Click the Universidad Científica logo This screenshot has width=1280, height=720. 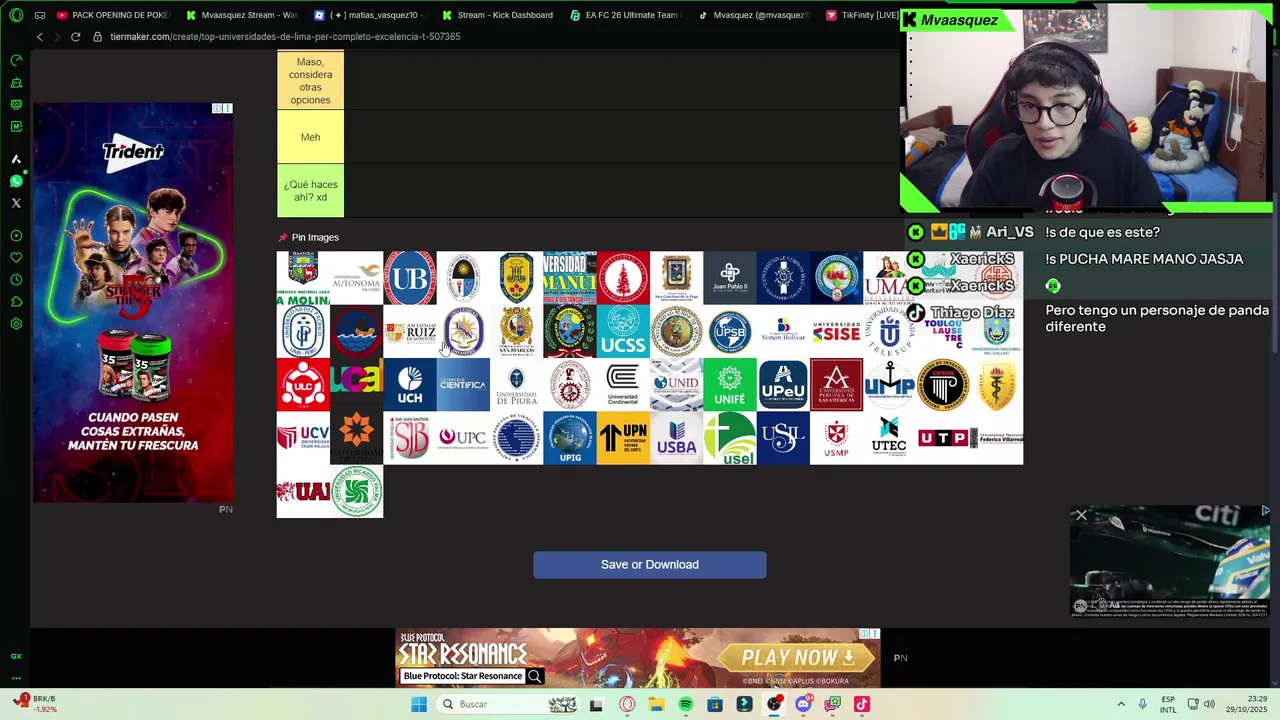click(x=463, y=385)
